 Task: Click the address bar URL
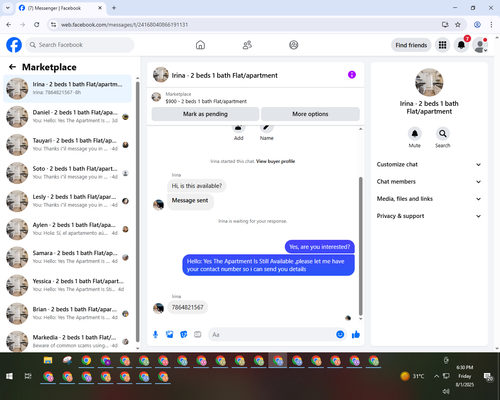point(124,25)
